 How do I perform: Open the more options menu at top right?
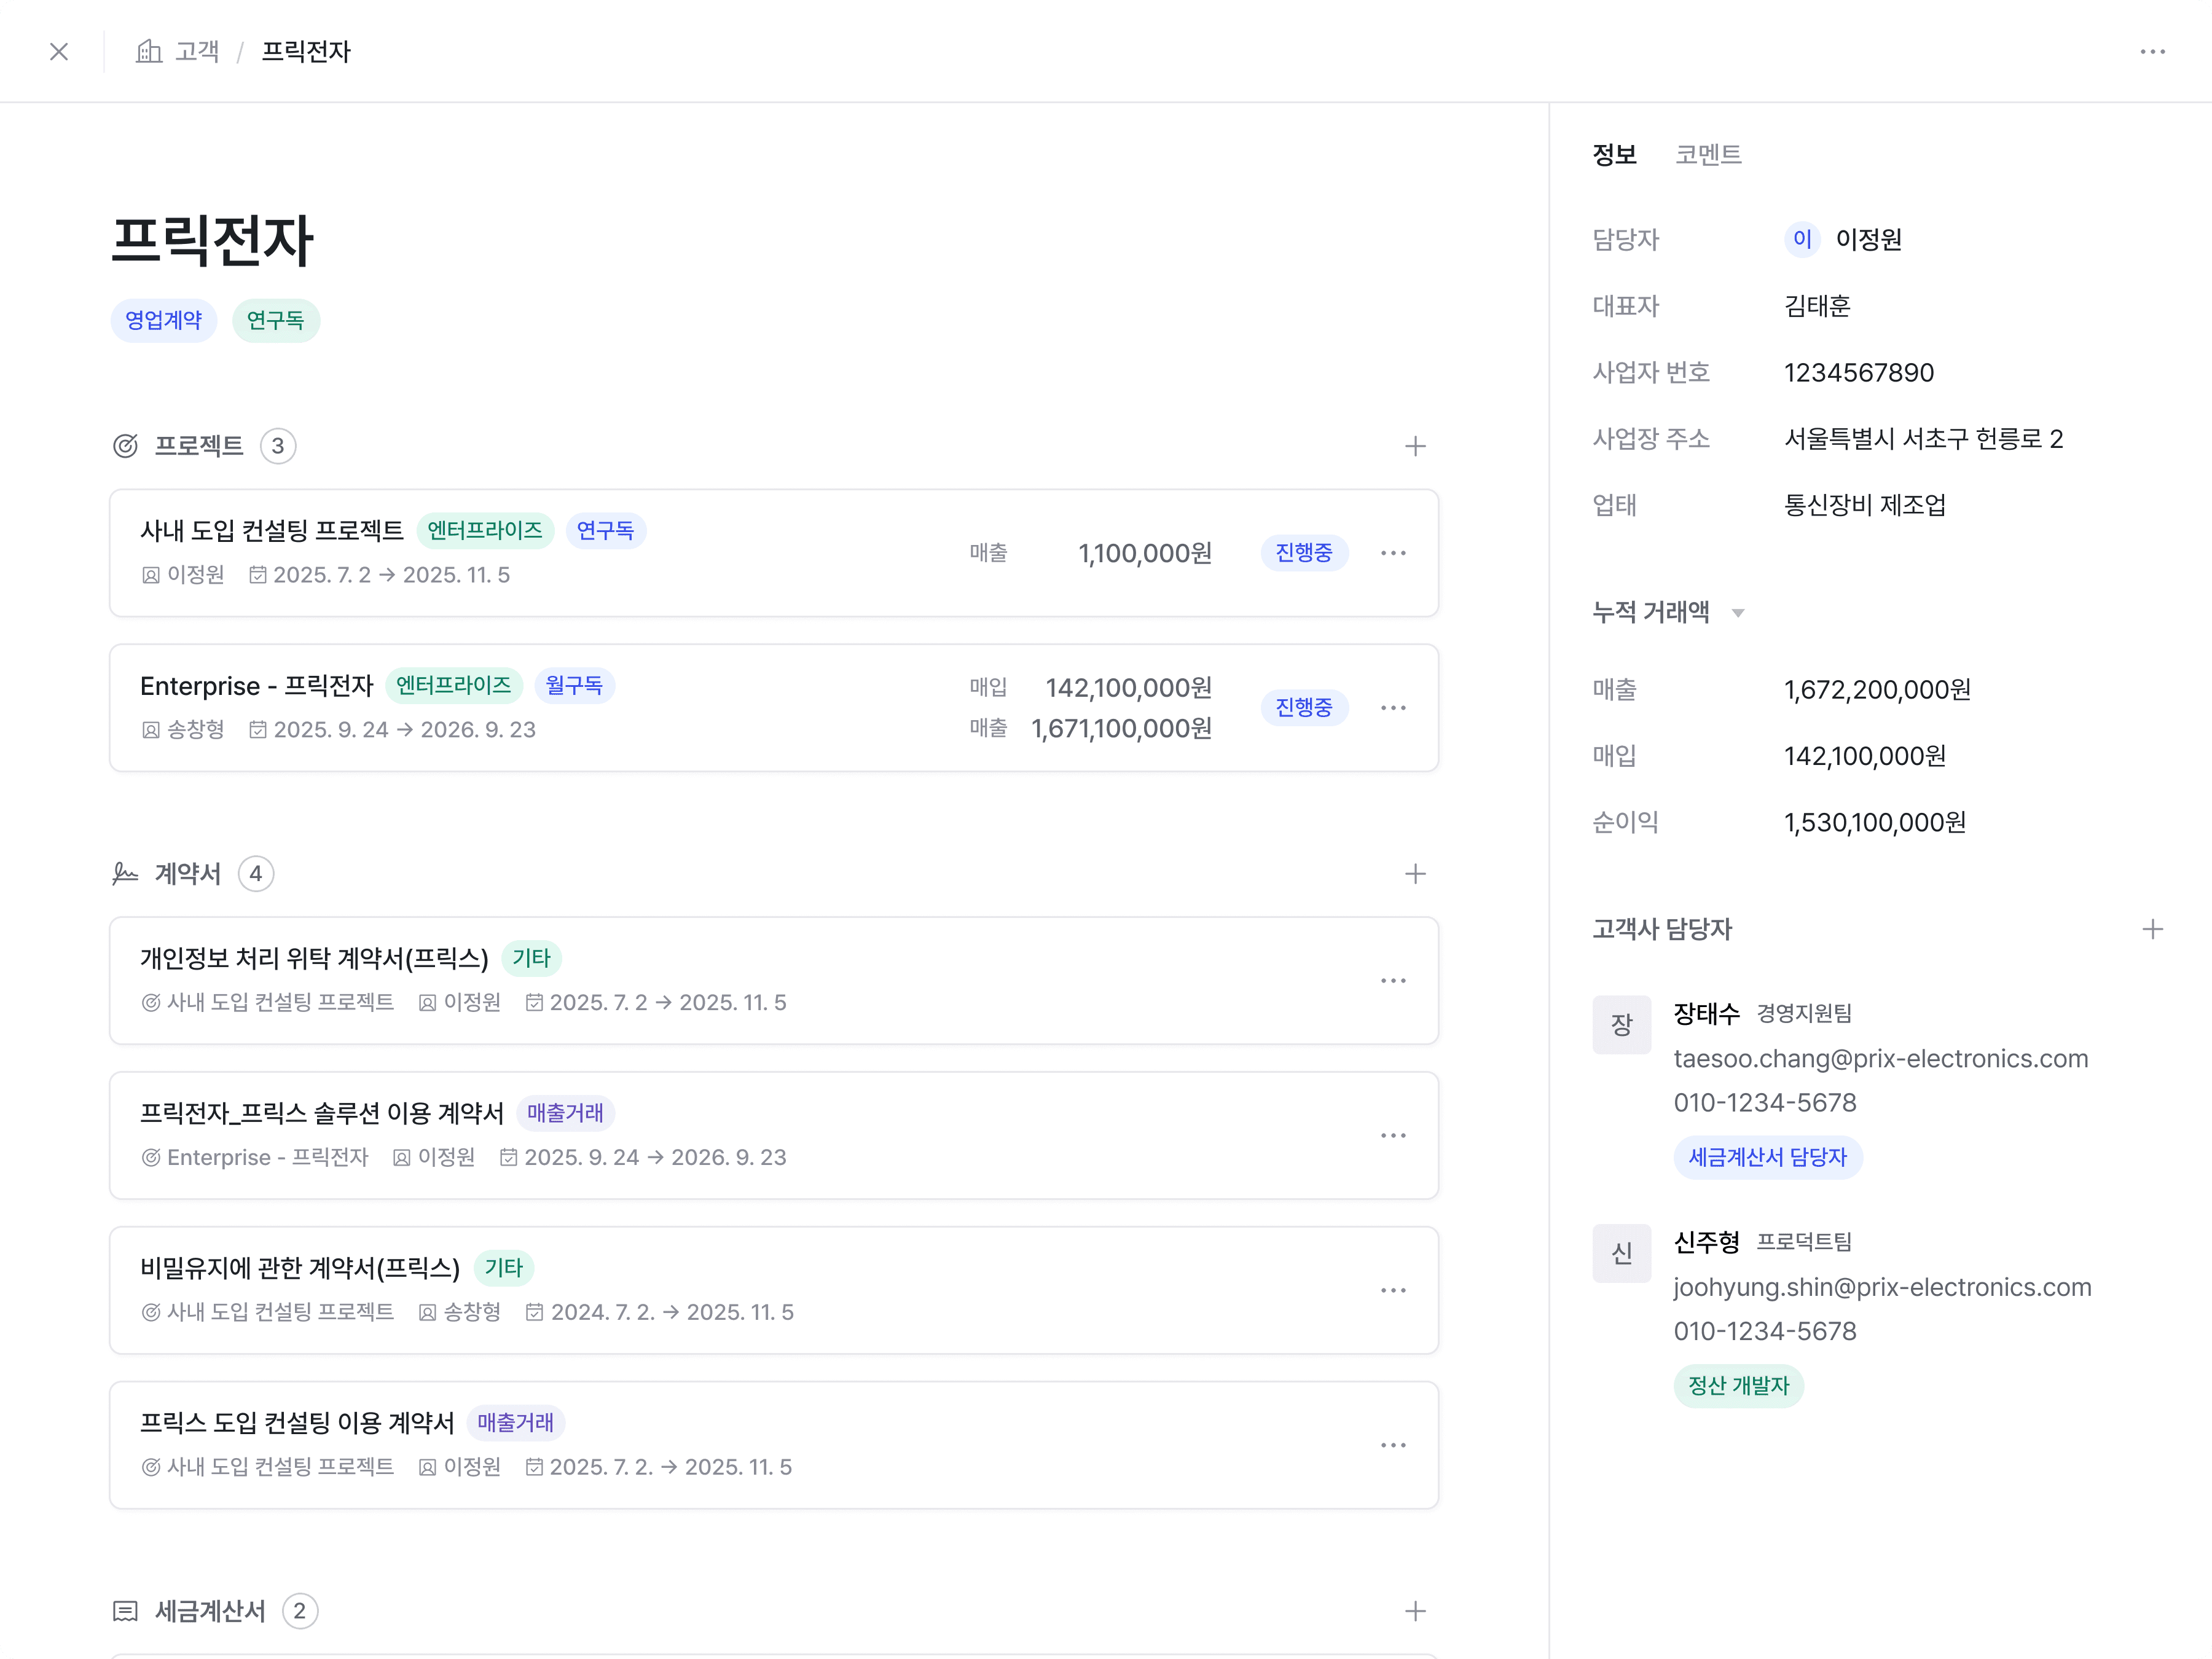click(x=2152, y=52)
